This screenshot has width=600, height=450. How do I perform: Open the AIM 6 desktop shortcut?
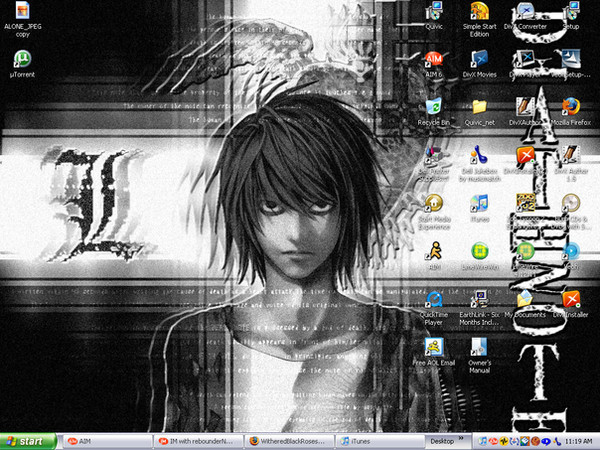[x=434, y=59]
